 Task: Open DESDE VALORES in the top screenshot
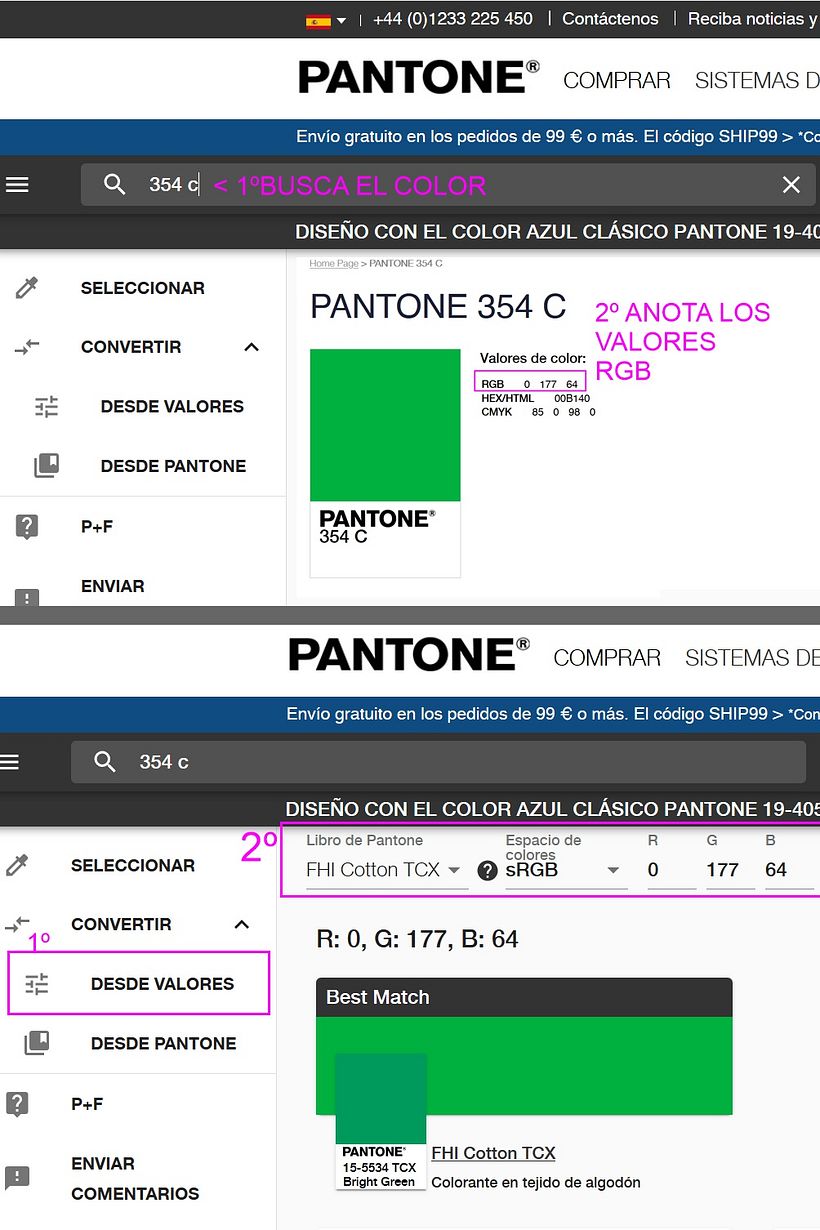click(x=172, y=407)
